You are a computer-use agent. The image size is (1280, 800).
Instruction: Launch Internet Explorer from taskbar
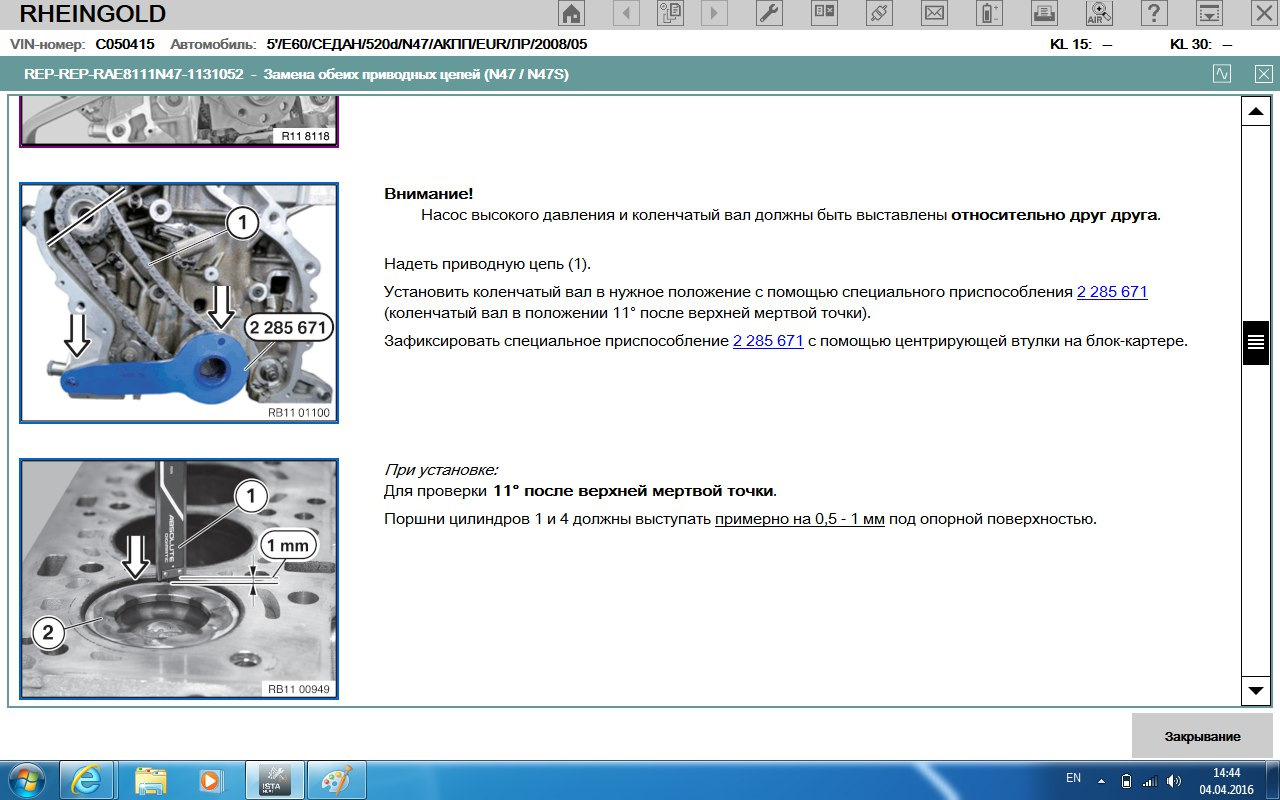click(x=88, y=780)
